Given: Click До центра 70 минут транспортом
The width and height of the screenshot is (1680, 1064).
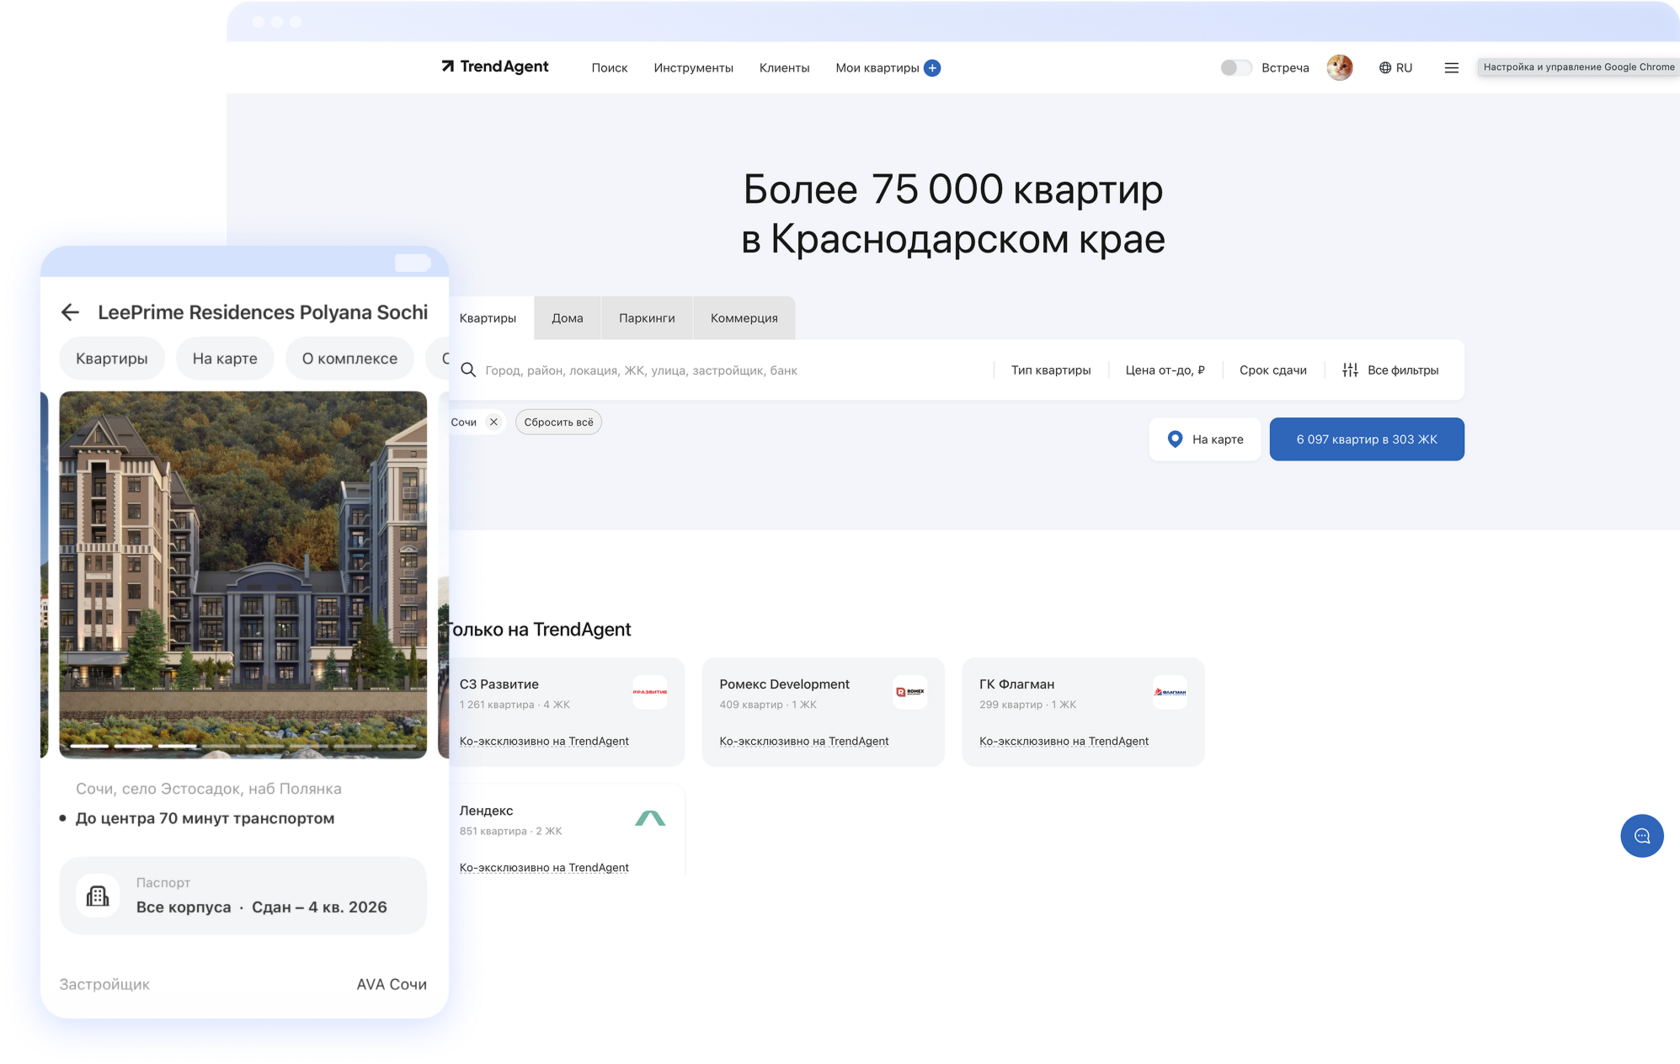Looking at the screenshot, I should tap(205, 818).
